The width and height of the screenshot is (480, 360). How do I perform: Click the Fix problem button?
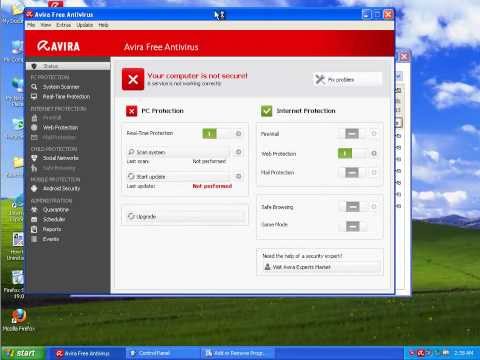point(347,80)
